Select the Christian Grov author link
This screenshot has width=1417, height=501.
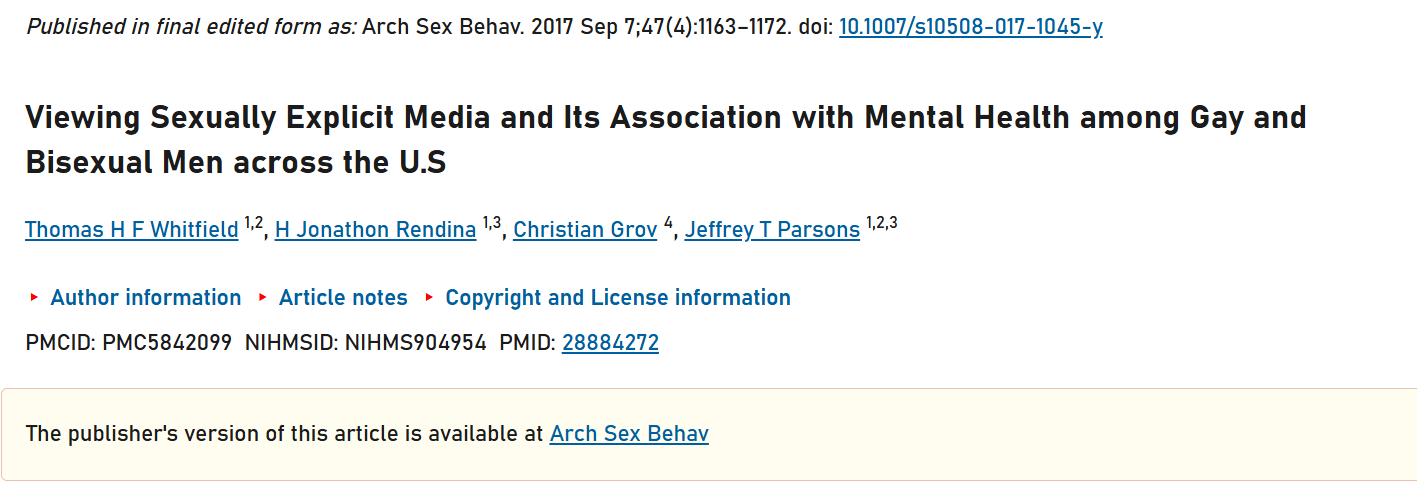click(x=585, y=230)
